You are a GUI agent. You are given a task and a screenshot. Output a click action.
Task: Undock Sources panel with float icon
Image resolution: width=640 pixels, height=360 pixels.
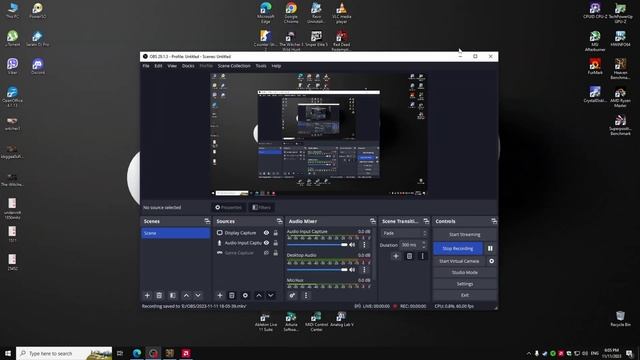(x=279, y=221)
